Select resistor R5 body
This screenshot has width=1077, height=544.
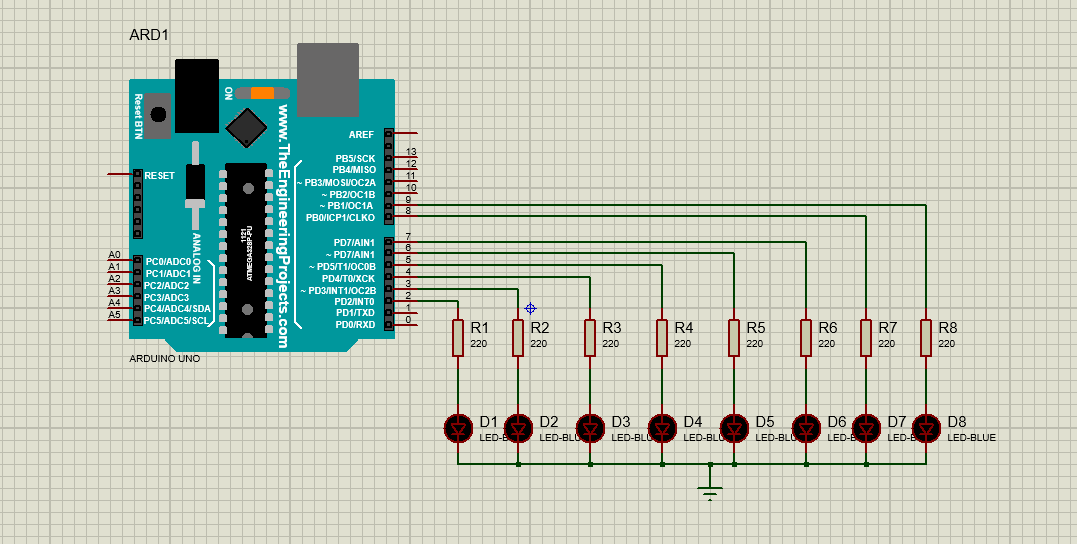tap(734, 338)
